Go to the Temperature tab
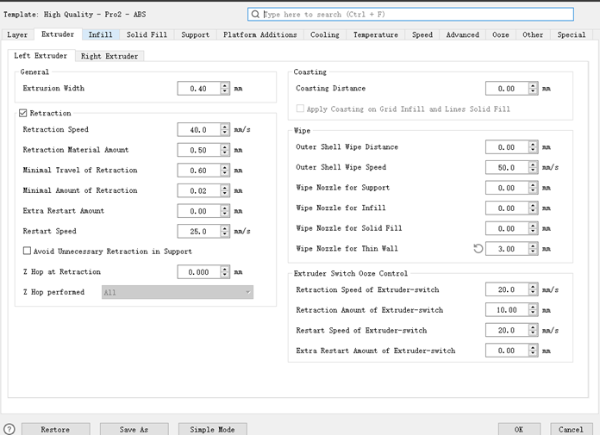600x435 pixels. pos(375,35)
